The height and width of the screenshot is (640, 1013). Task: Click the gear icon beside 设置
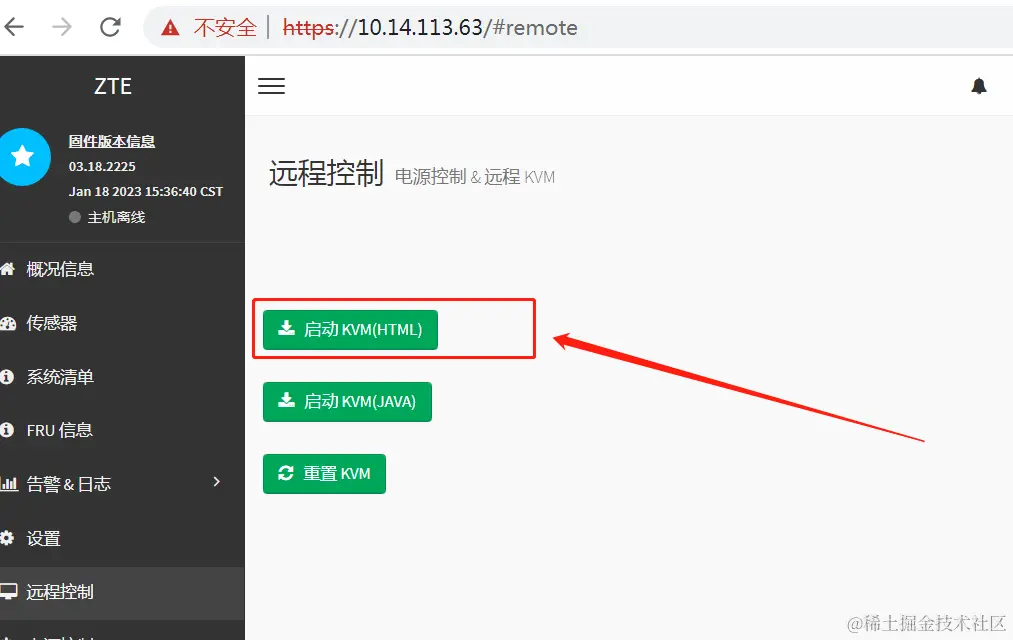7,538
